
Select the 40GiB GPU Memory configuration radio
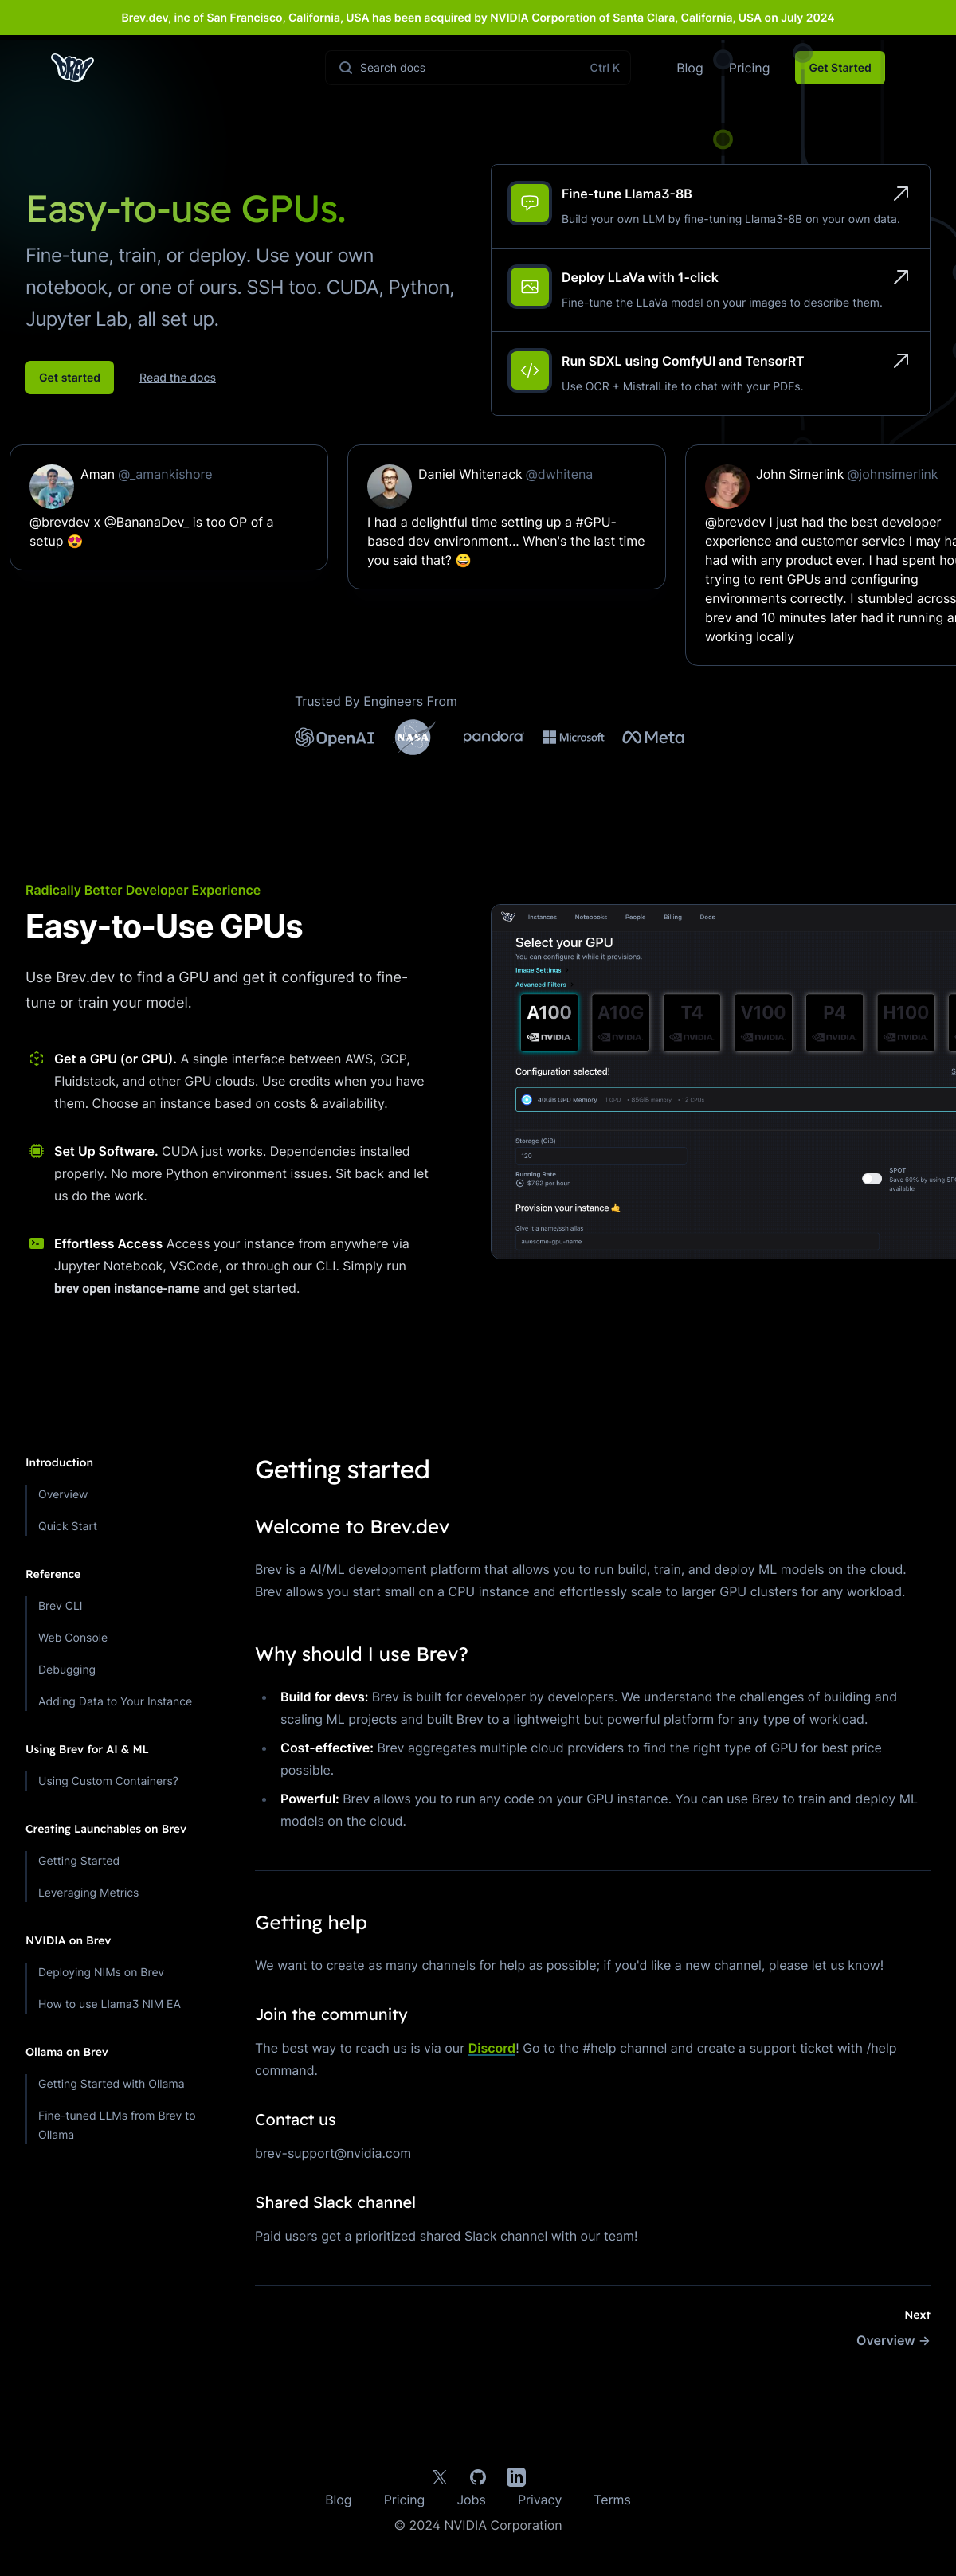(x=527, y=1100)
